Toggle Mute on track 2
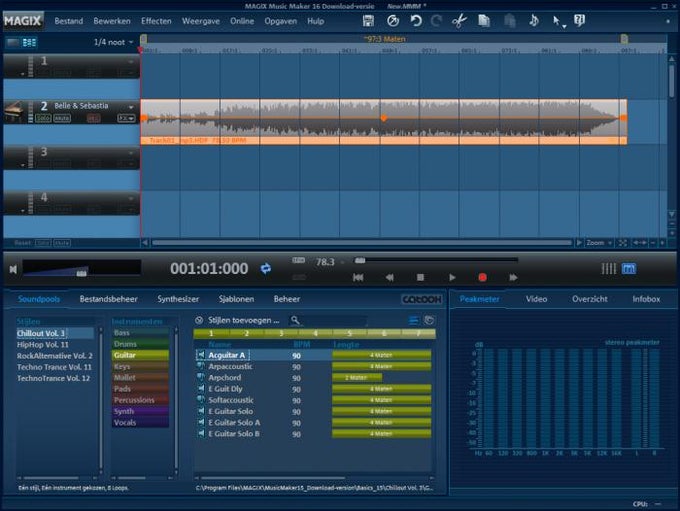Image resolution: width=680 pixels, height=511 pixels. [x=62, y=118]
